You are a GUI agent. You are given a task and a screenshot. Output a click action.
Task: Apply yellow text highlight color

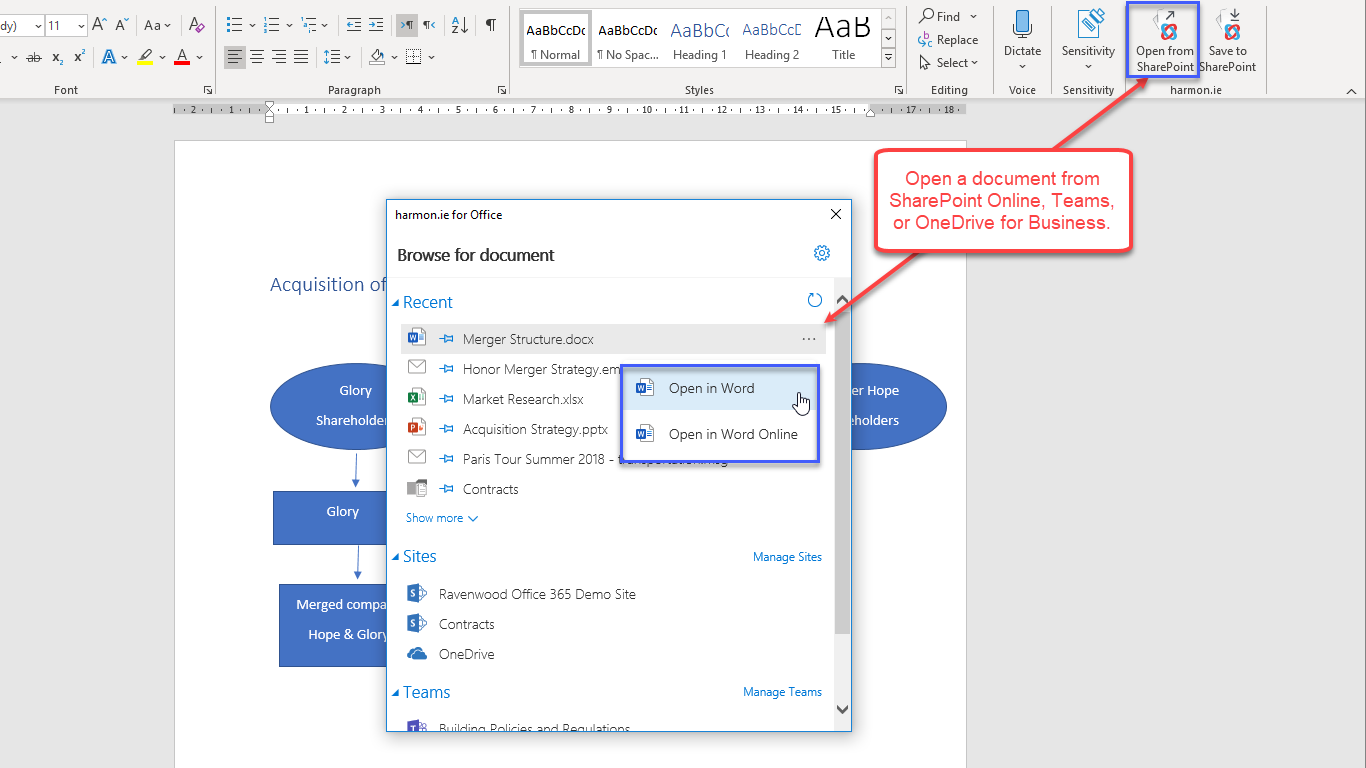[x=145, y=58]
